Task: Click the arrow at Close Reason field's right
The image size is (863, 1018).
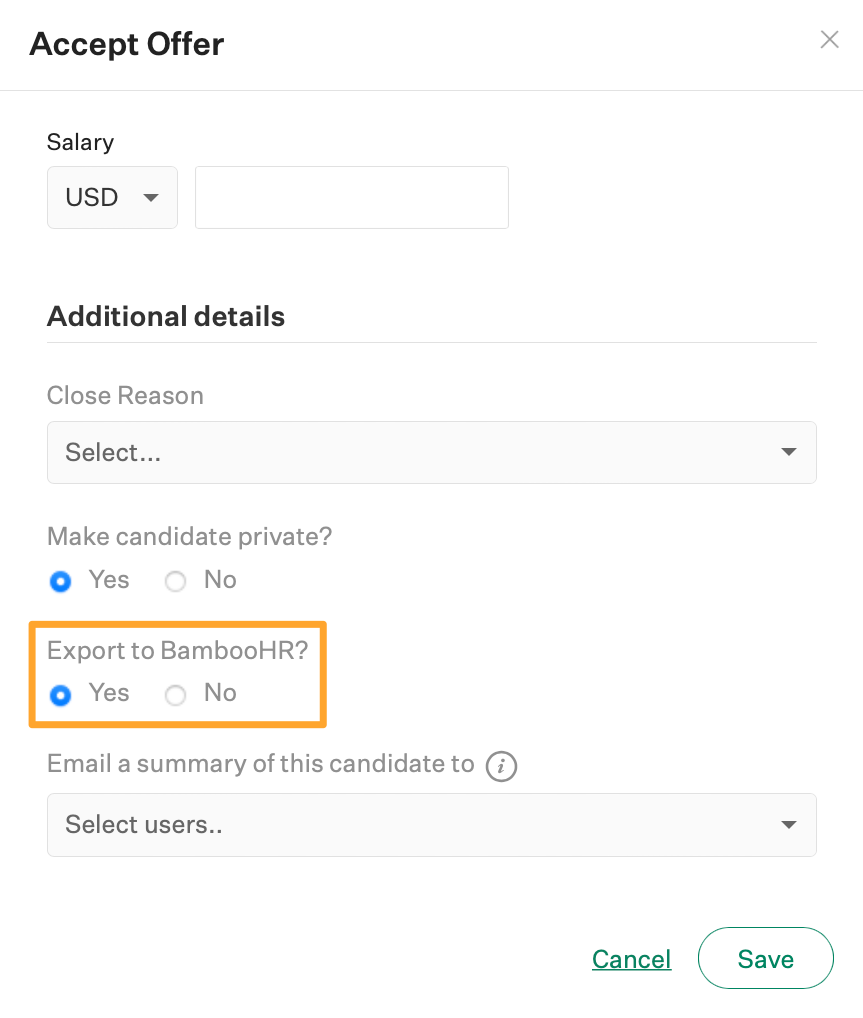Action: (789, 452)
